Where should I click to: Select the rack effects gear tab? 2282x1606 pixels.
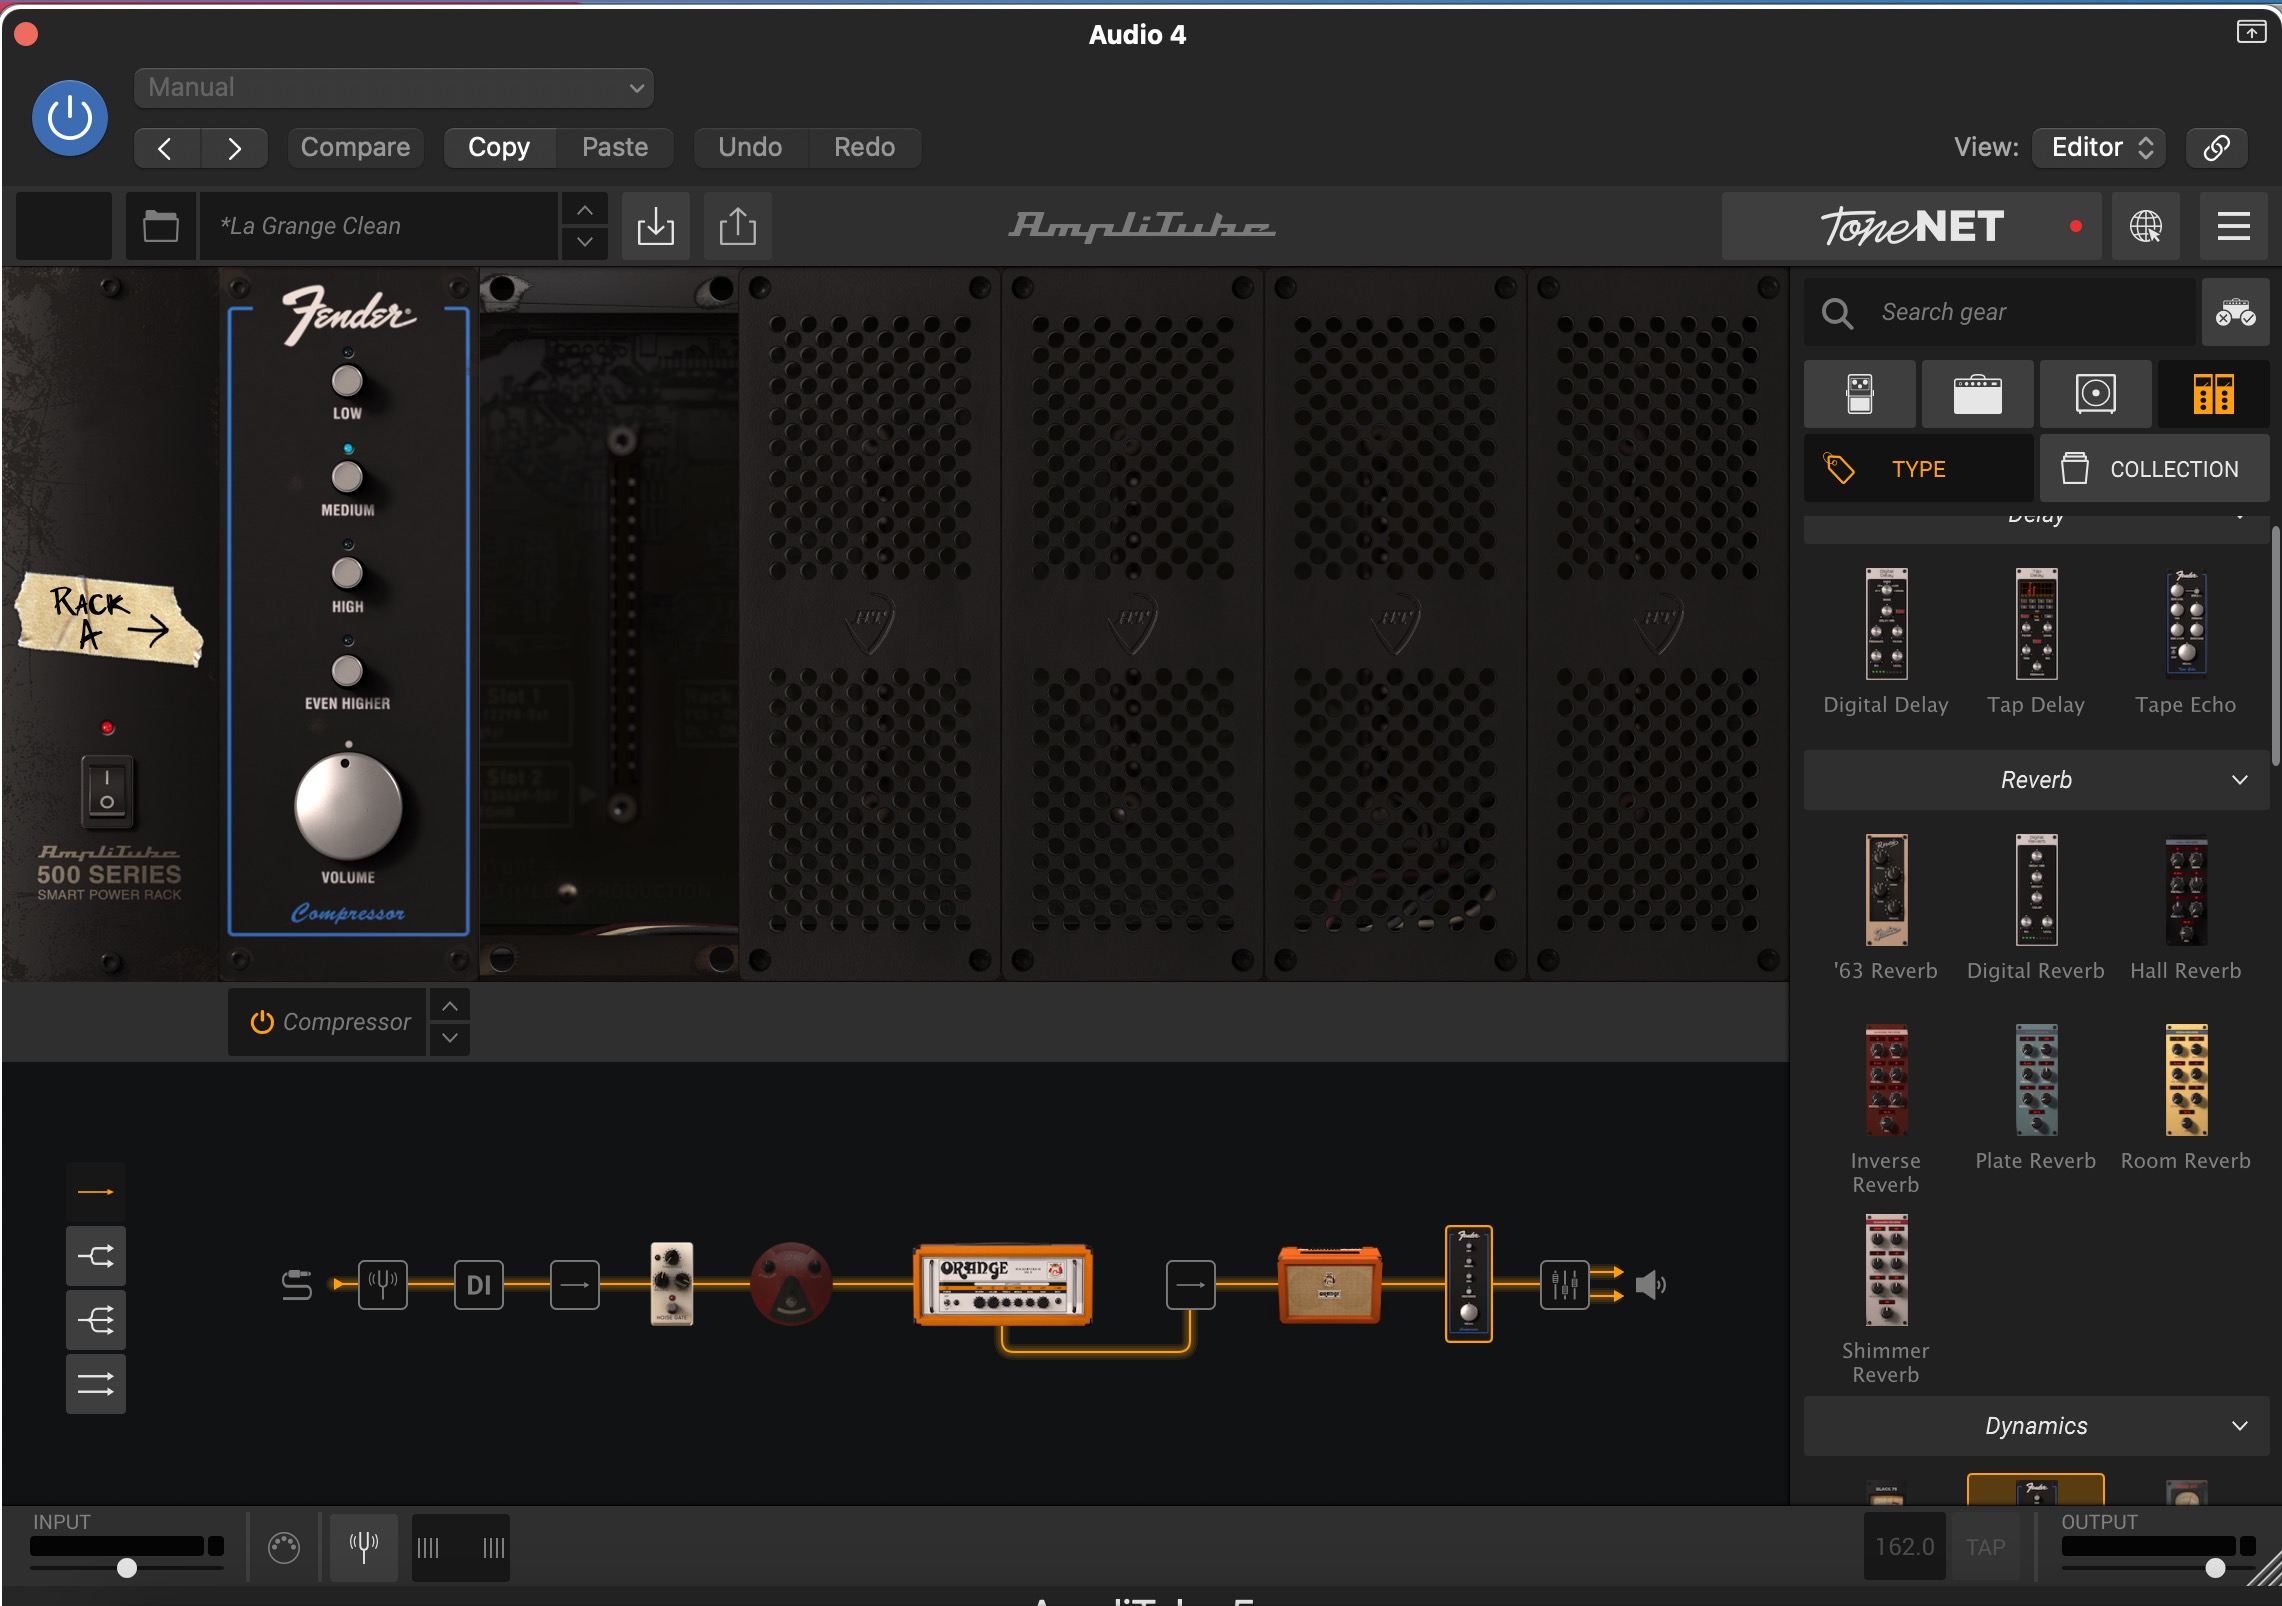(x=2213, y=394)
